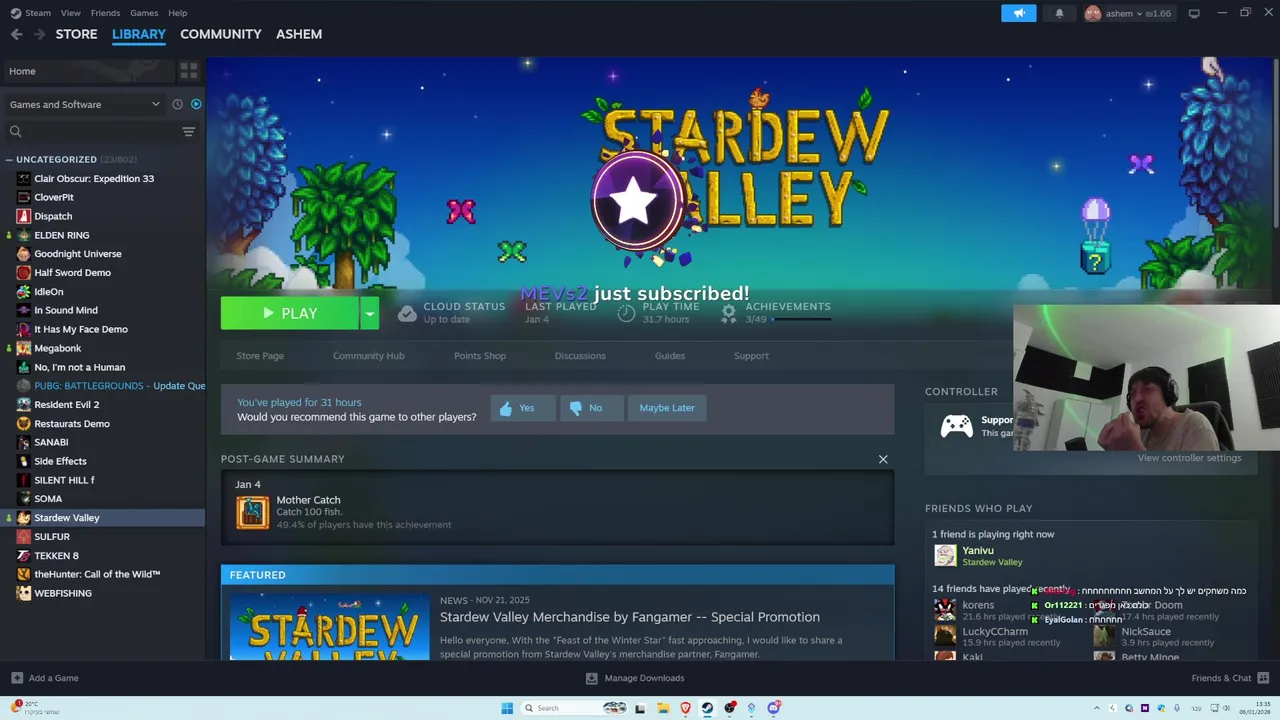The height and width of the screenshot is (720, 1280).
Task: Go back with the navigation arrow
Action: click(x=17, y=34)
